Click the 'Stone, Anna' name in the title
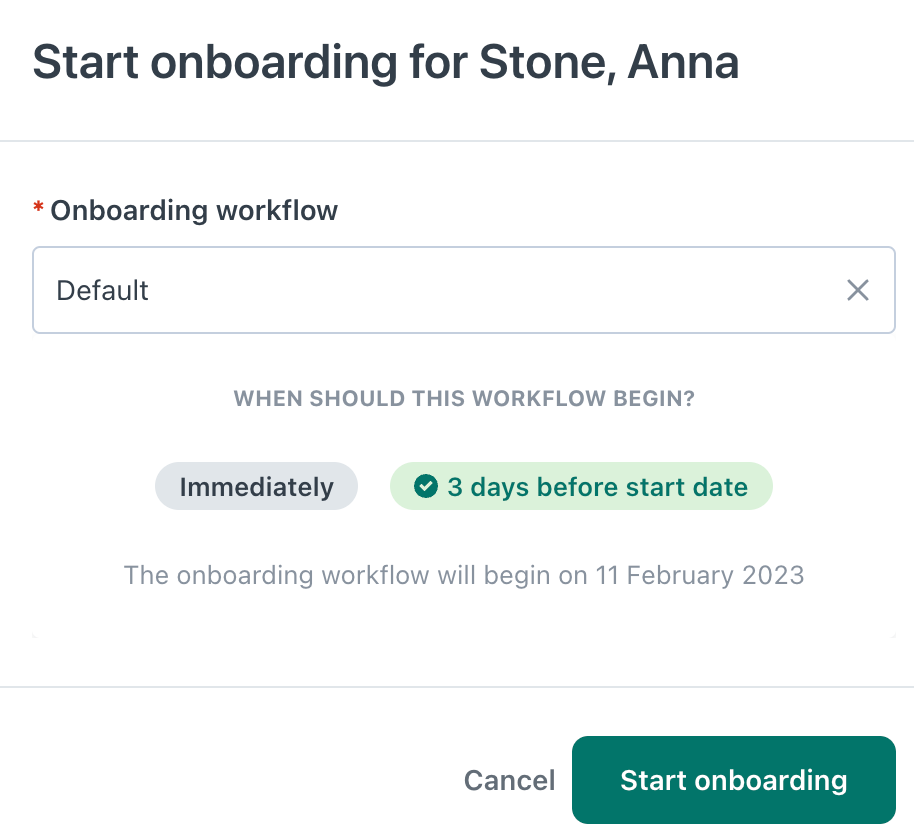Screen dimensions: 914x836 pos(609,62)
